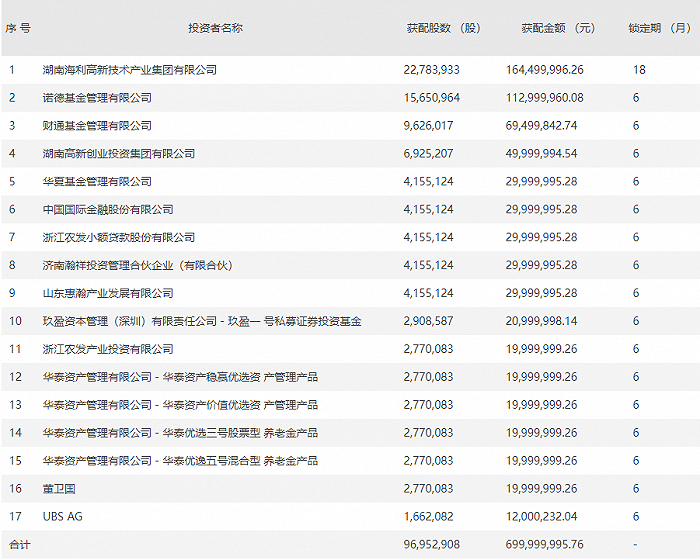Click the share count 15,650,964
This screenshot has height=560, width=700.
431,98
